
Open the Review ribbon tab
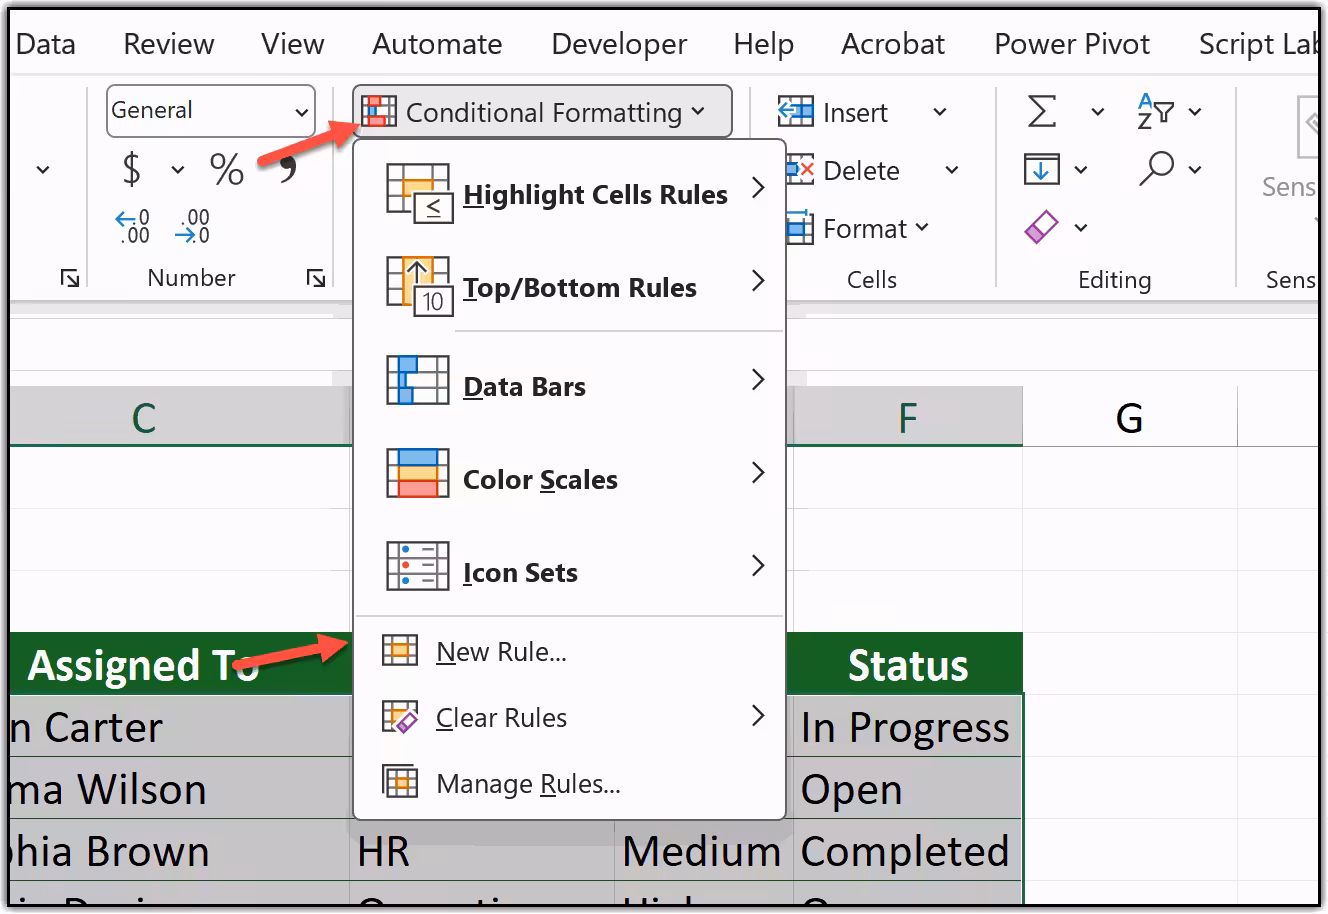tap(169, 44)
